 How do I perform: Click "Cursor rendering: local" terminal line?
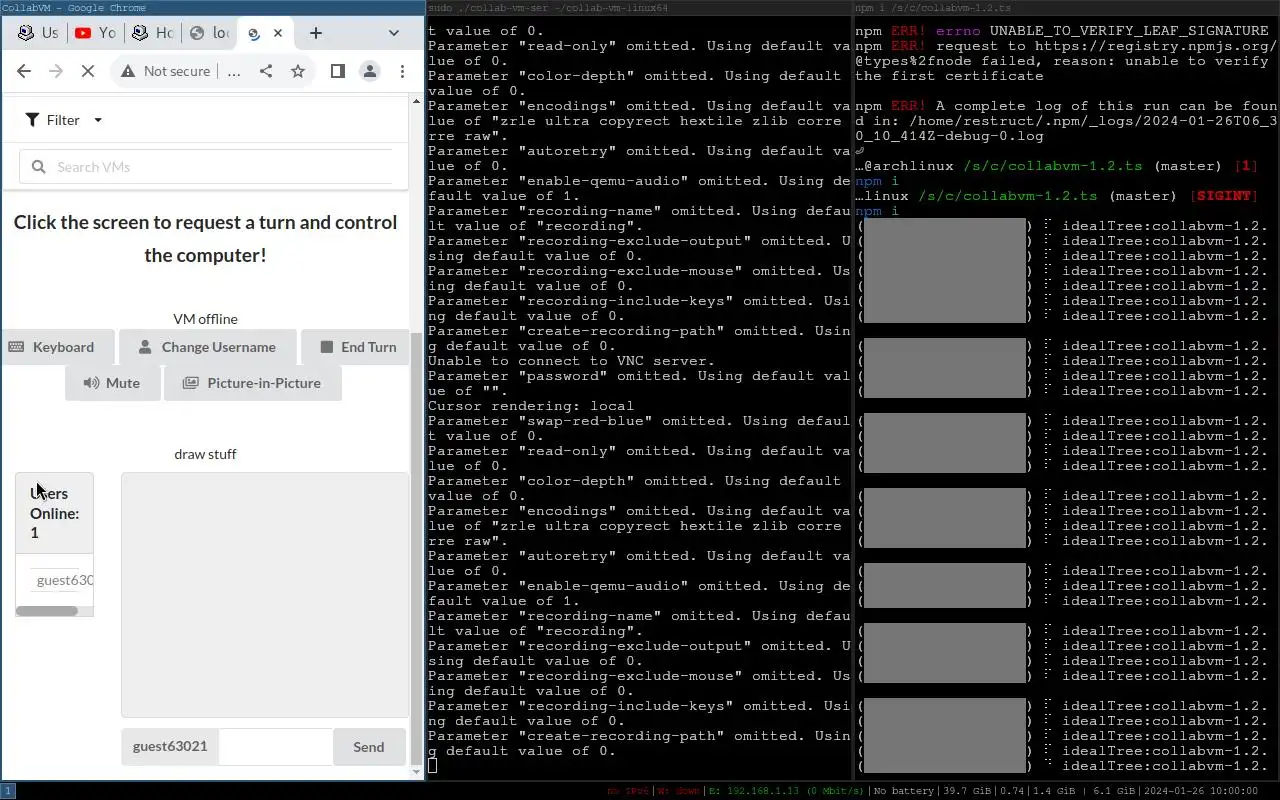point(531,406)
